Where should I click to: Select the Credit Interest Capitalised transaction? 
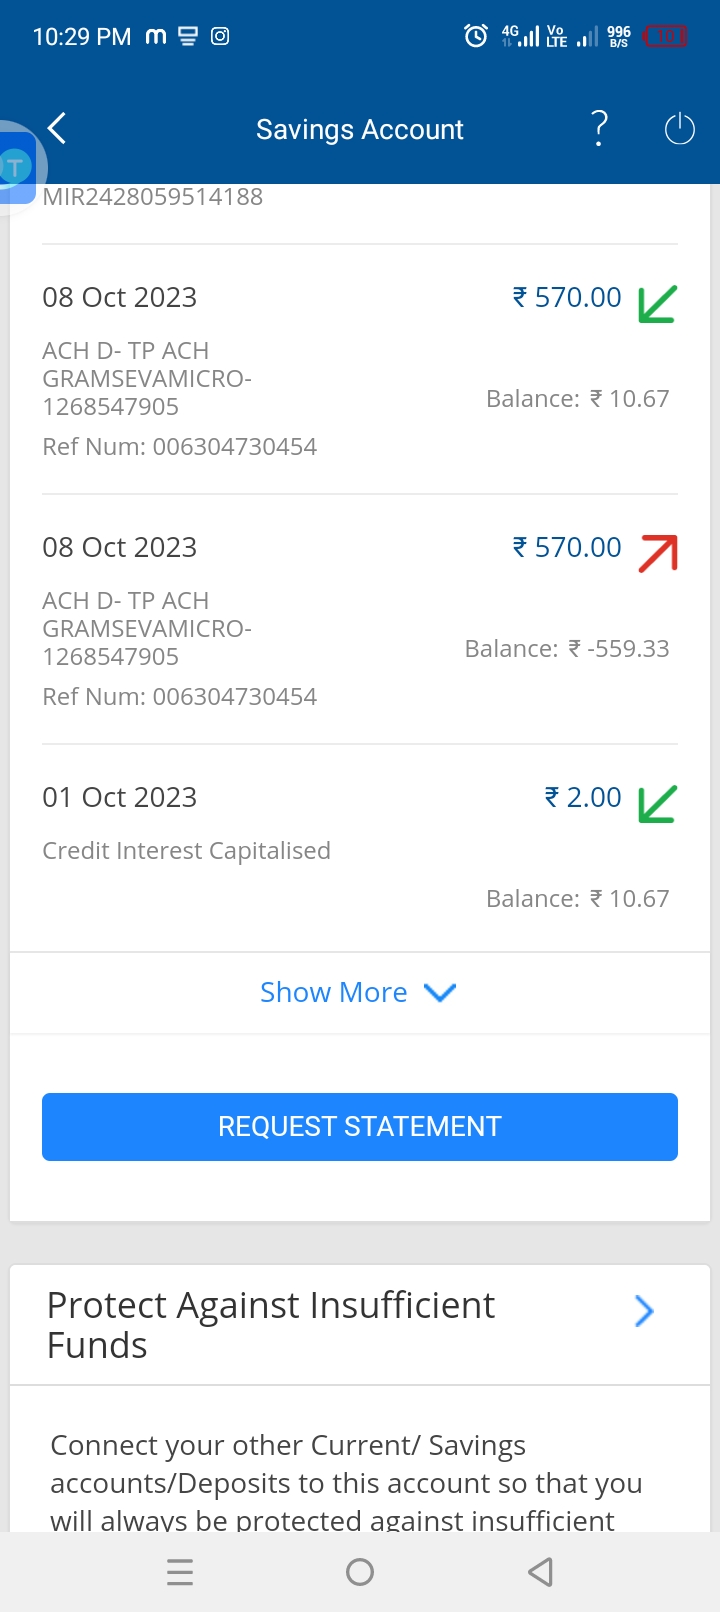coord(186,851)
